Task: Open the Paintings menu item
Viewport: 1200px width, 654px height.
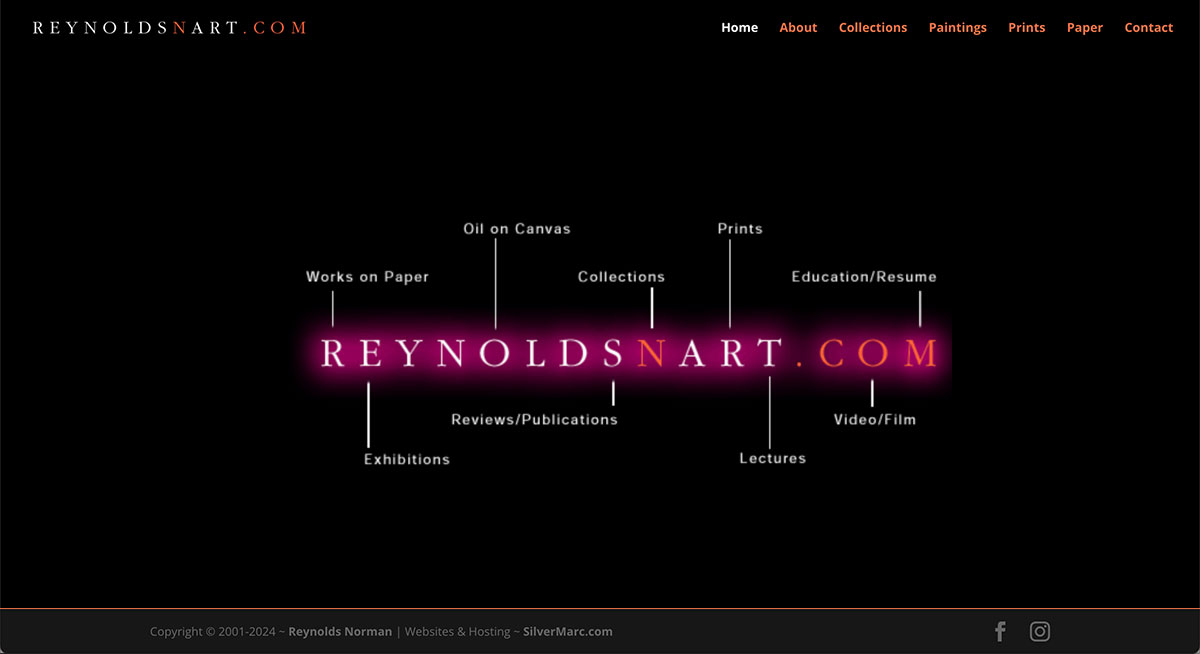Action: point(957,28)
